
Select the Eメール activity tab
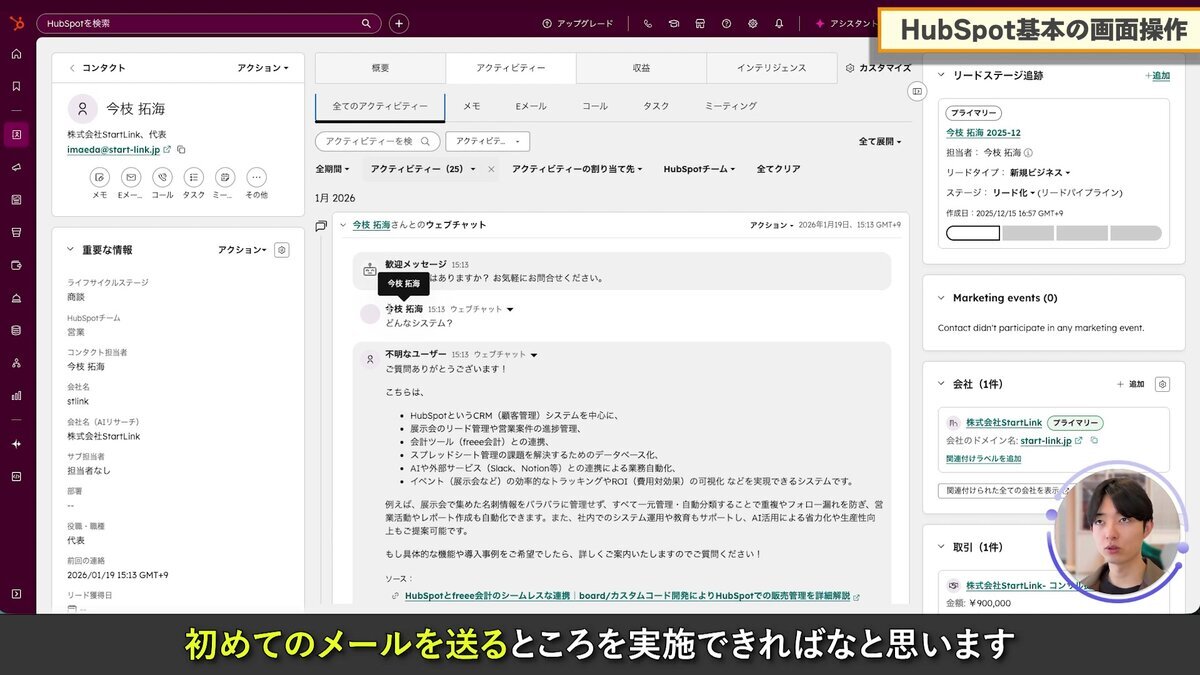(x=530, y=106)
